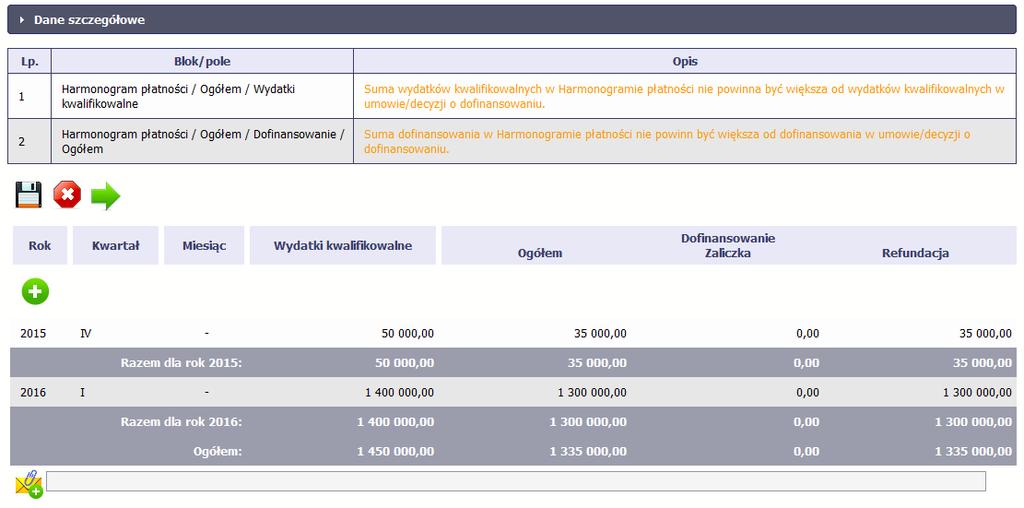
Task: Click the warning about Suma dofinansowania
Action: pyautogui.click(x=667, y=141)
